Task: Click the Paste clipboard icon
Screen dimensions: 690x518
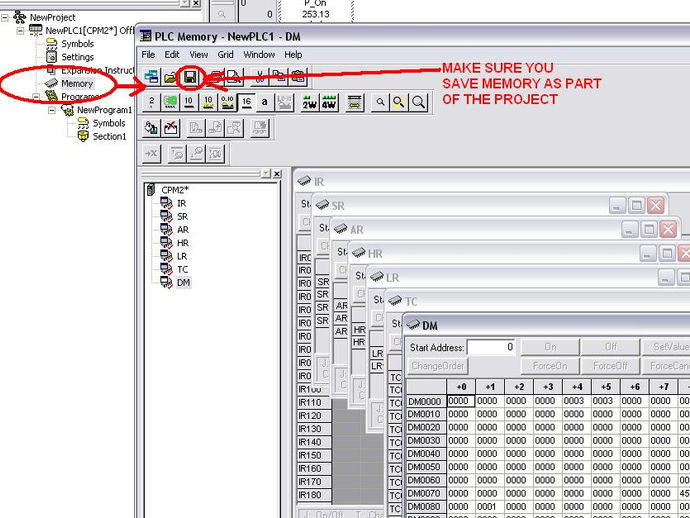Action: (298, 77)
